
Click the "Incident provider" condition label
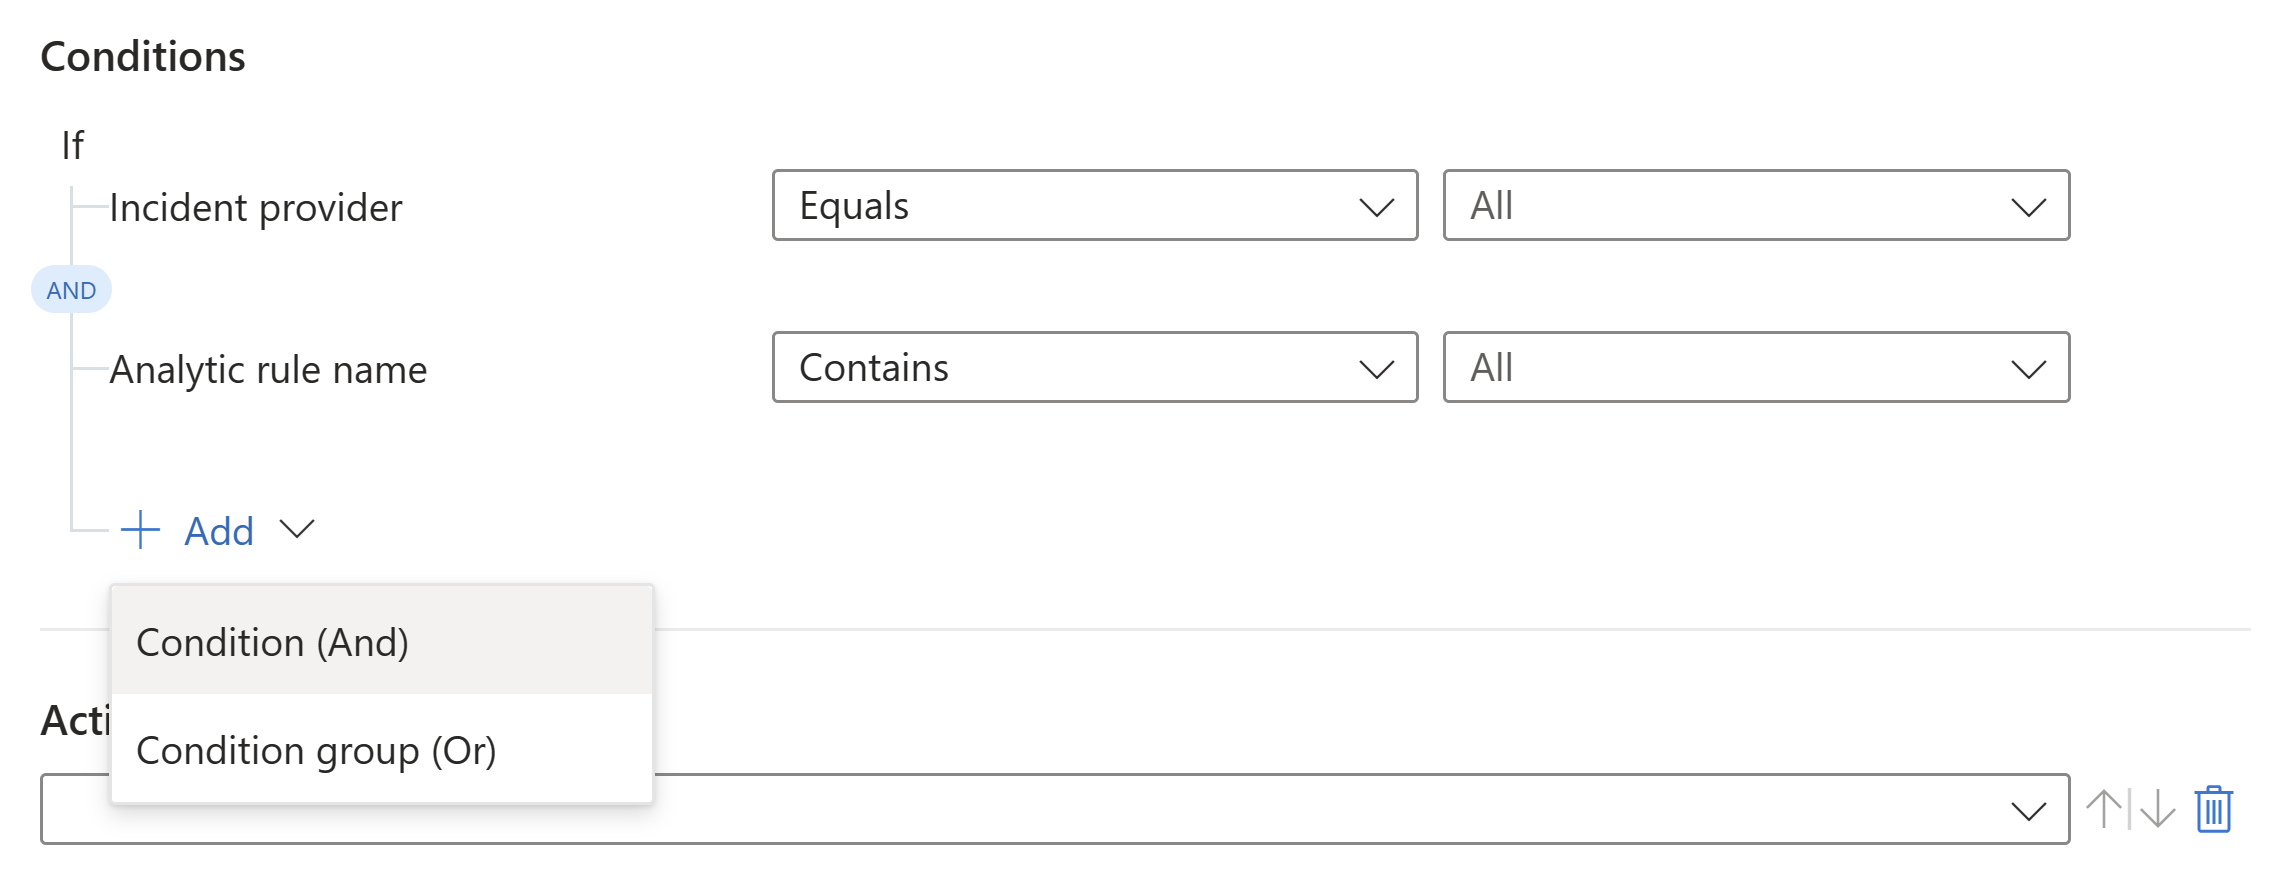coord(256,207)
